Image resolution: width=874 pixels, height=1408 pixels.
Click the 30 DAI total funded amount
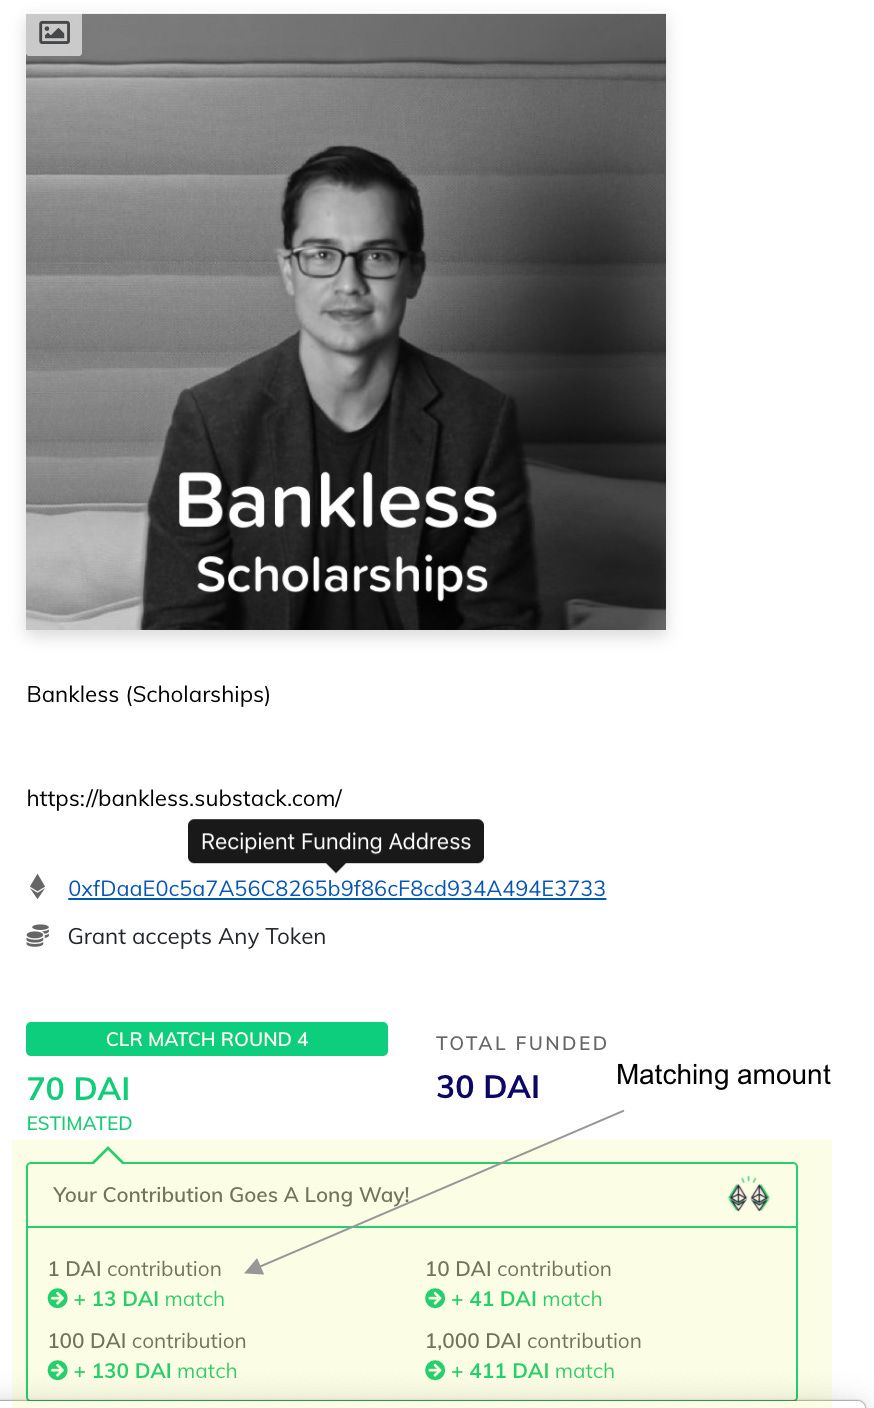pyautogui.click(x=487, y=1087)
